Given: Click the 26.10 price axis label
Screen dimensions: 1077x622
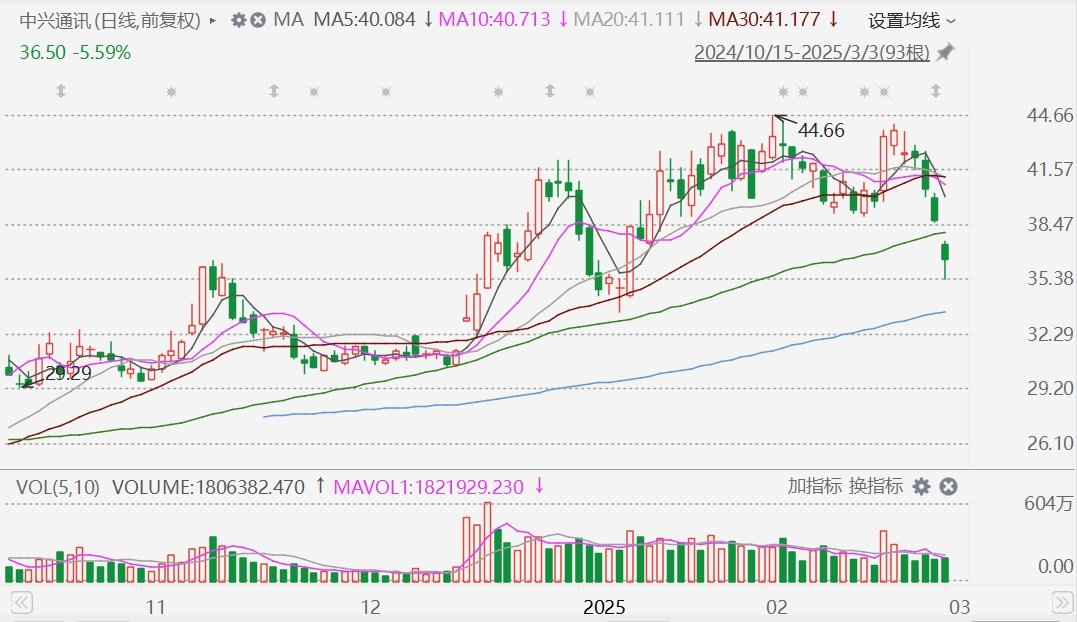Looking at the screenshot, I should pos(1050,444).
